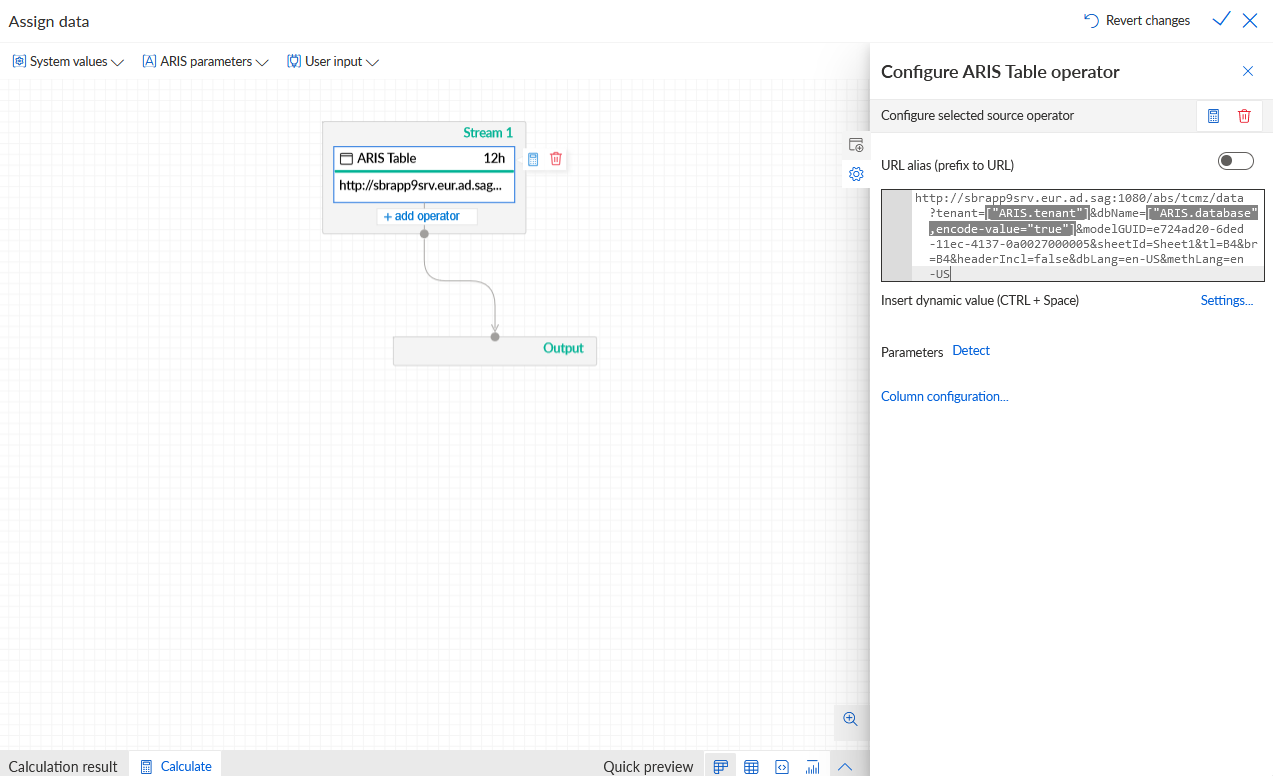Viewport: 1273px width, 776px height.
Task: Select the grid table Quick preview icon
Action: [751, 767]
